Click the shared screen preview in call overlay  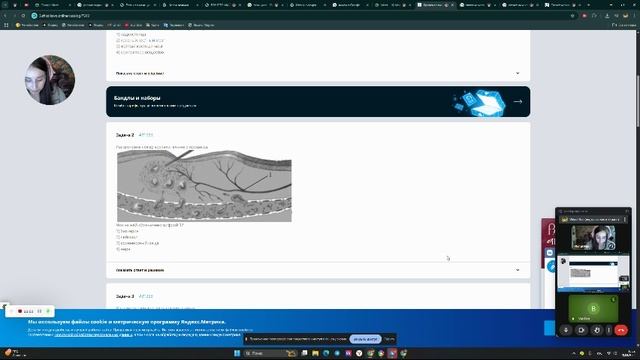(593, 273)
